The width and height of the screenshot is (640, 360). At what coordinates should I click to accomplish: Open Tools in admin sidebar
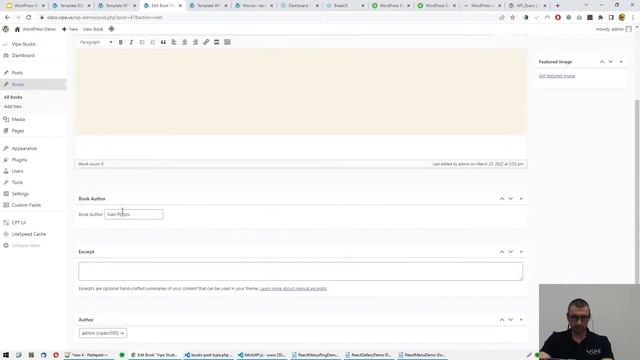click(17, 182)
